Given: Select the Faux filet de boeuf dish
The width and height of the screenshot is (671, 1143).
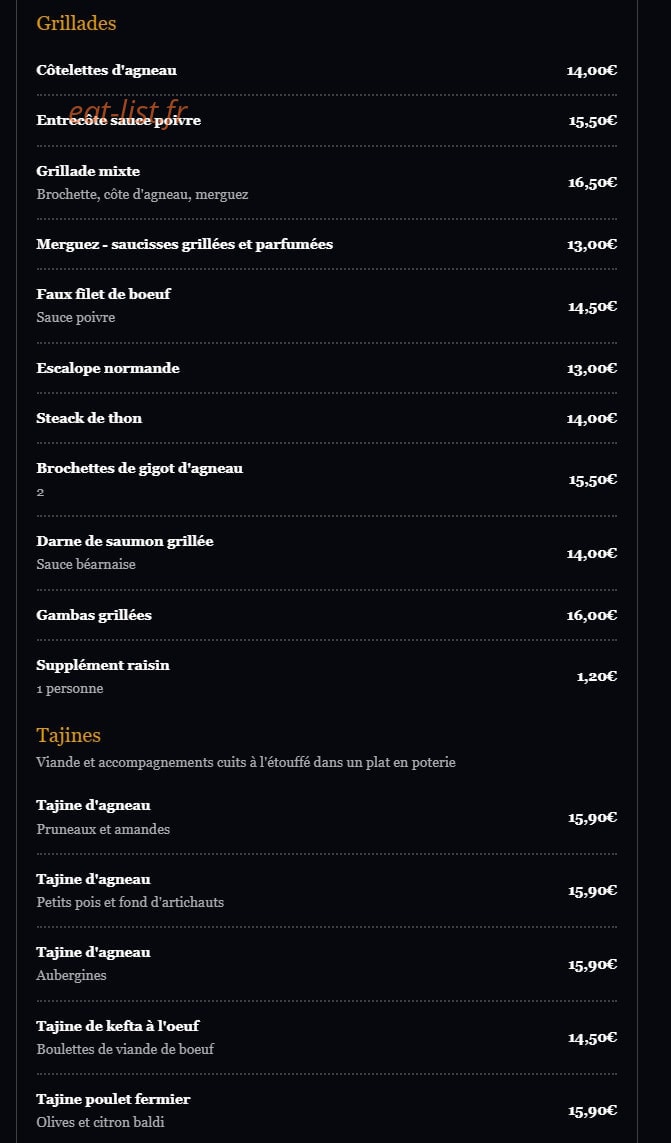Looking at the screenshot, I should (x=327, y=306).
